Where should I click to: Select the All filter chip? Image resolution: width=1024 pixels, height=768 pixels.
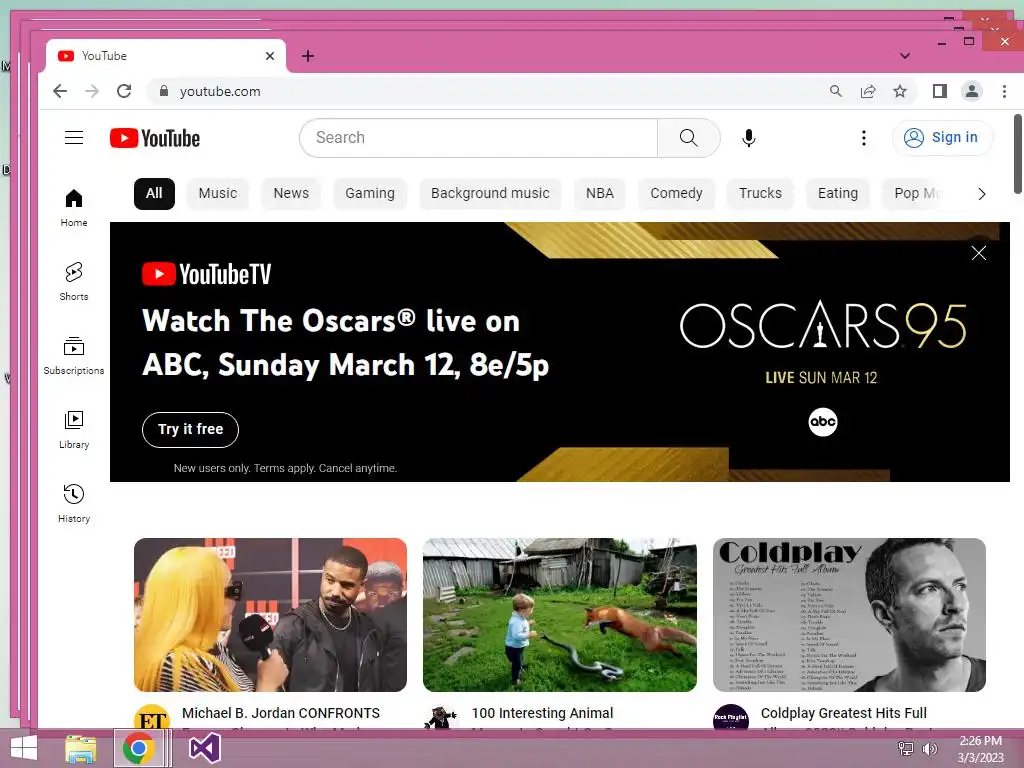click(154, 193)
